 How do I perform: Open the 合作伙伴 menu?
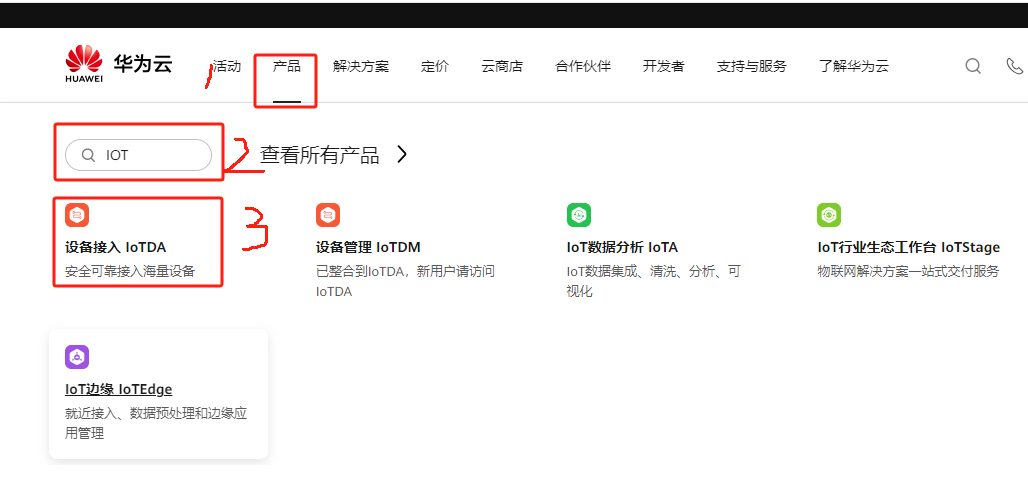pos(583,66)
